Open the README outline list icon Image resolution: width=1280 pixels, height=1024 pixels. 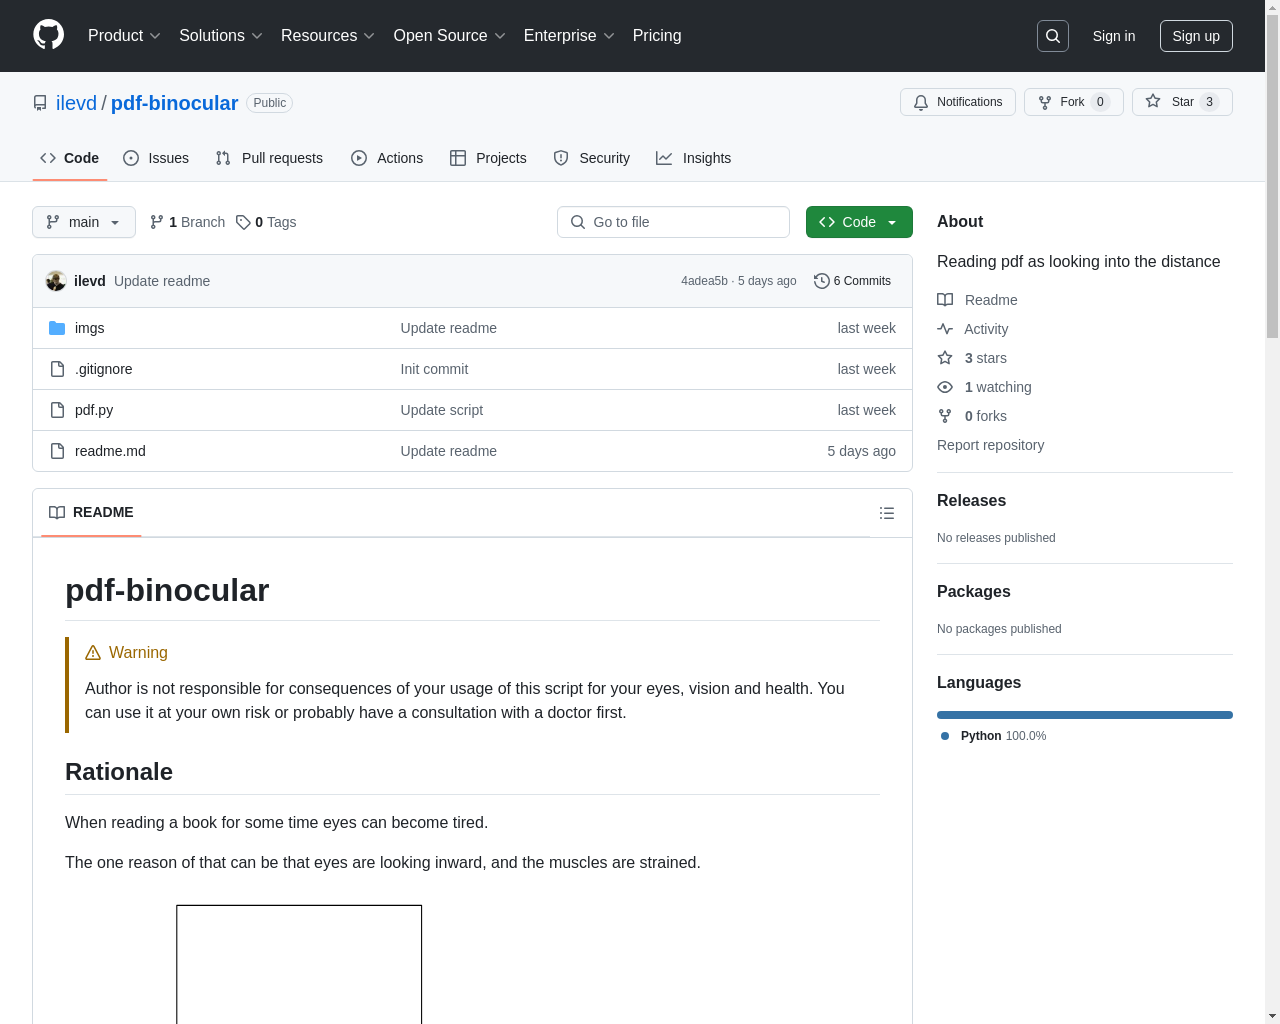[x=887, y=513]
